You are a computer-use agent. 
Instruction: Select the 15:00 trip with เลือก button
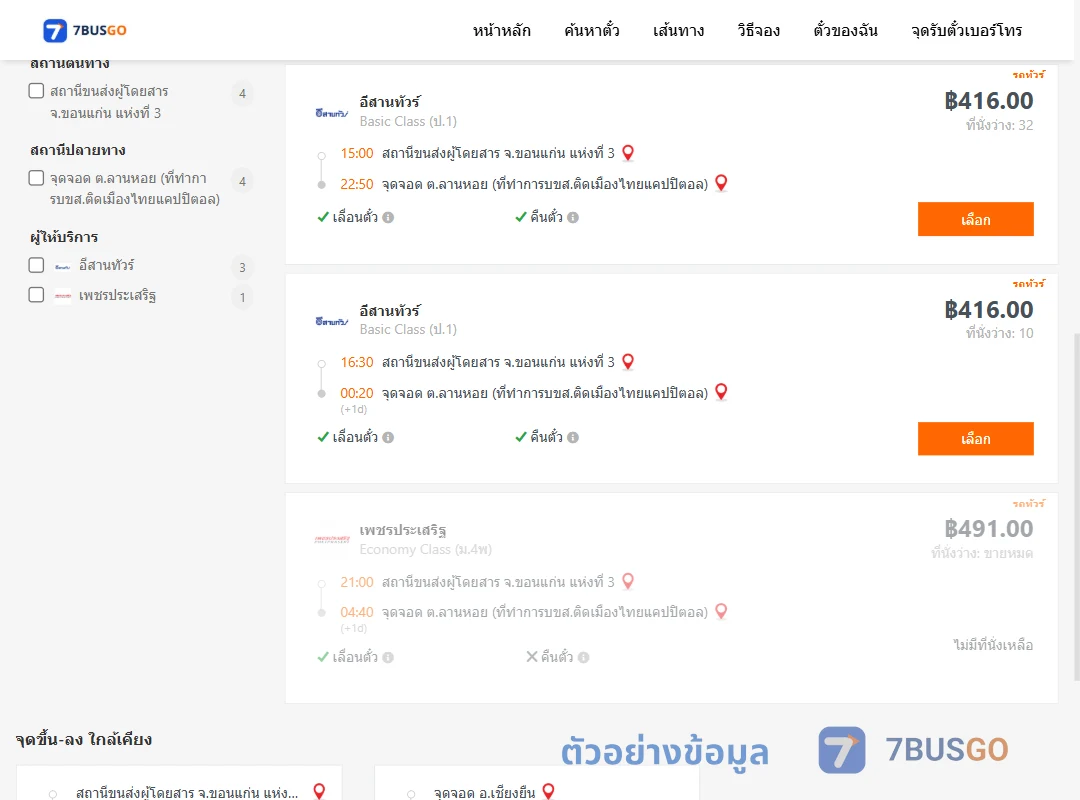click(975, 219)
